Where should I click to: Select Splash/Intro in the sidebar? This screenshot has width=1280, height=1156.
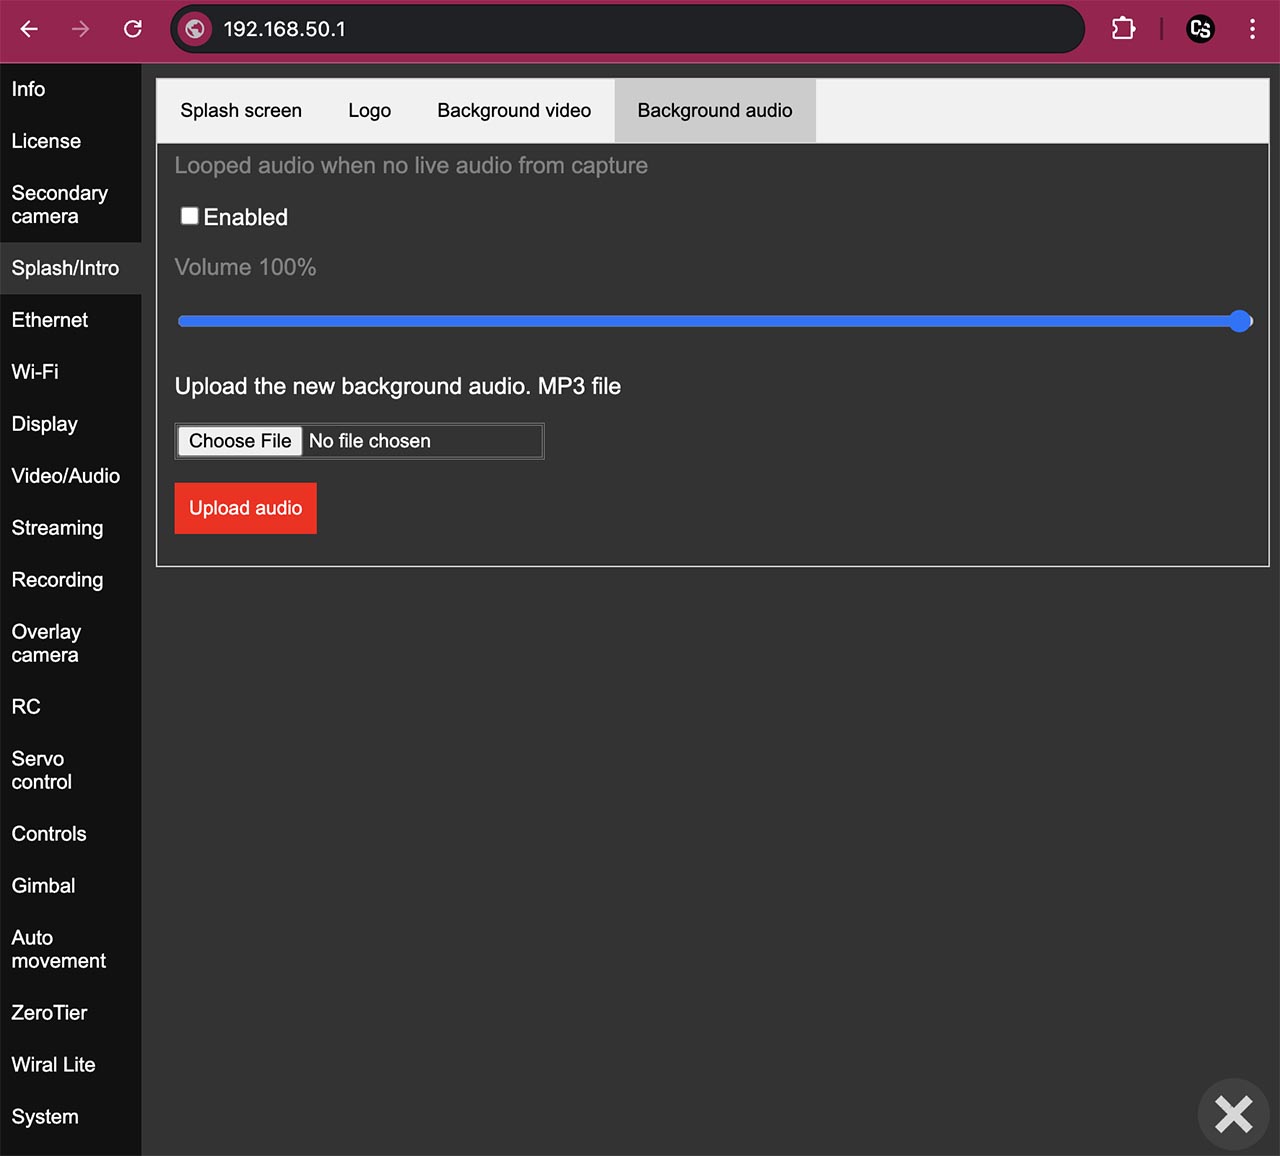pyautogui.click(x=70, y=268)
